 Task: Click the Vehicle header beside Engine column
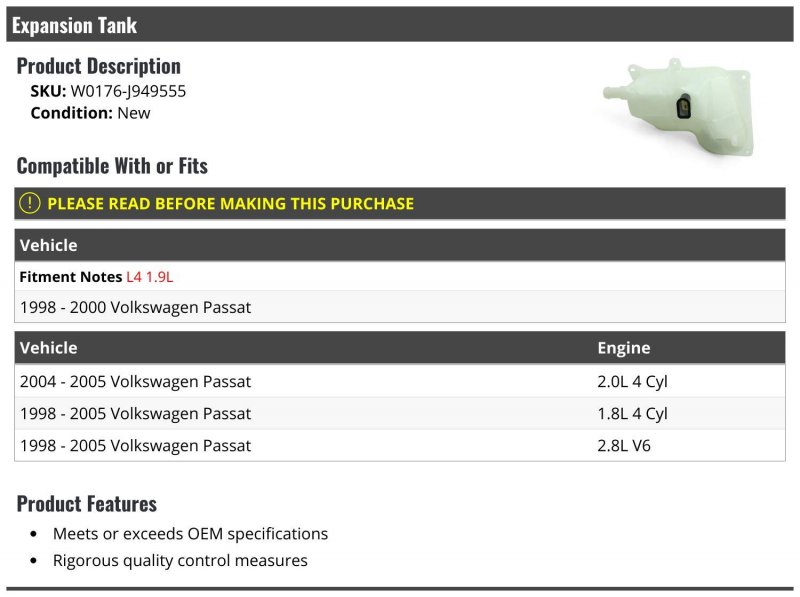(x=48, y=347)
